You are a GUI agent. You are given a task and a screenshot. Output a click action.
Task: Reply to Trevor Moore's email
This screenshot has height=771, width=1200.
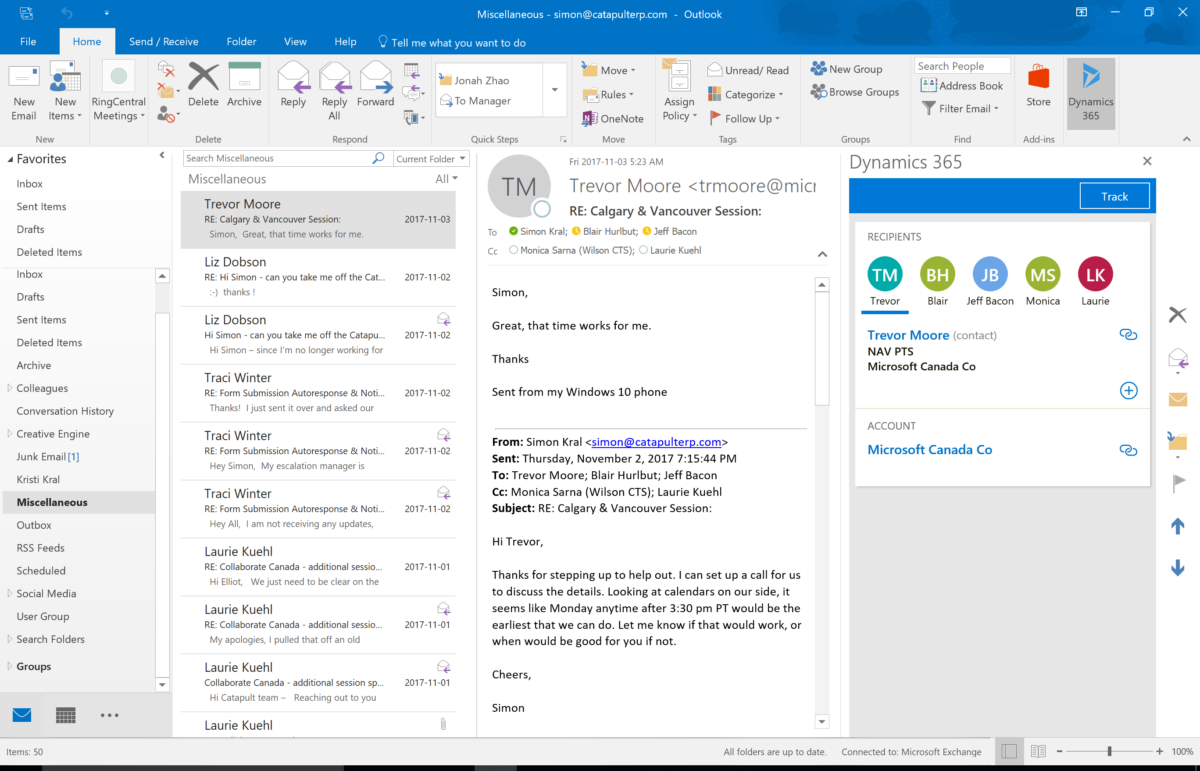293,85
